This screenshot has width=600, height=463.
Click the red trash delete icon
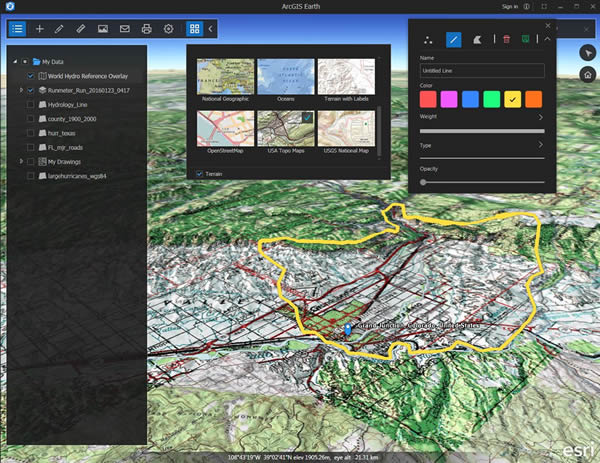point(507,39)
